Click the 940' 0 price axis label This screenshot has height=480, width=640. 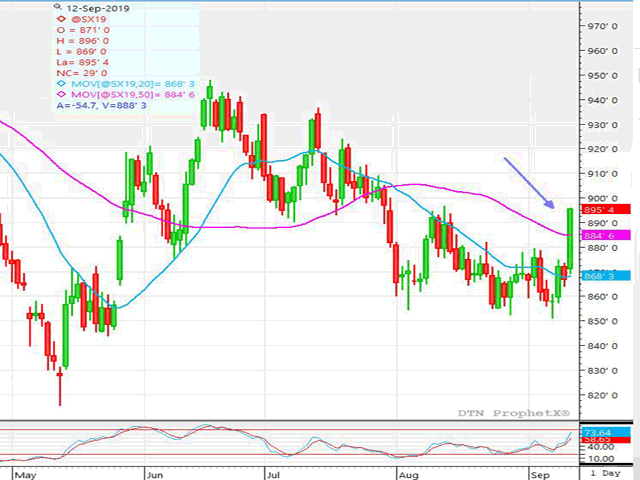(x=602, y=100)
